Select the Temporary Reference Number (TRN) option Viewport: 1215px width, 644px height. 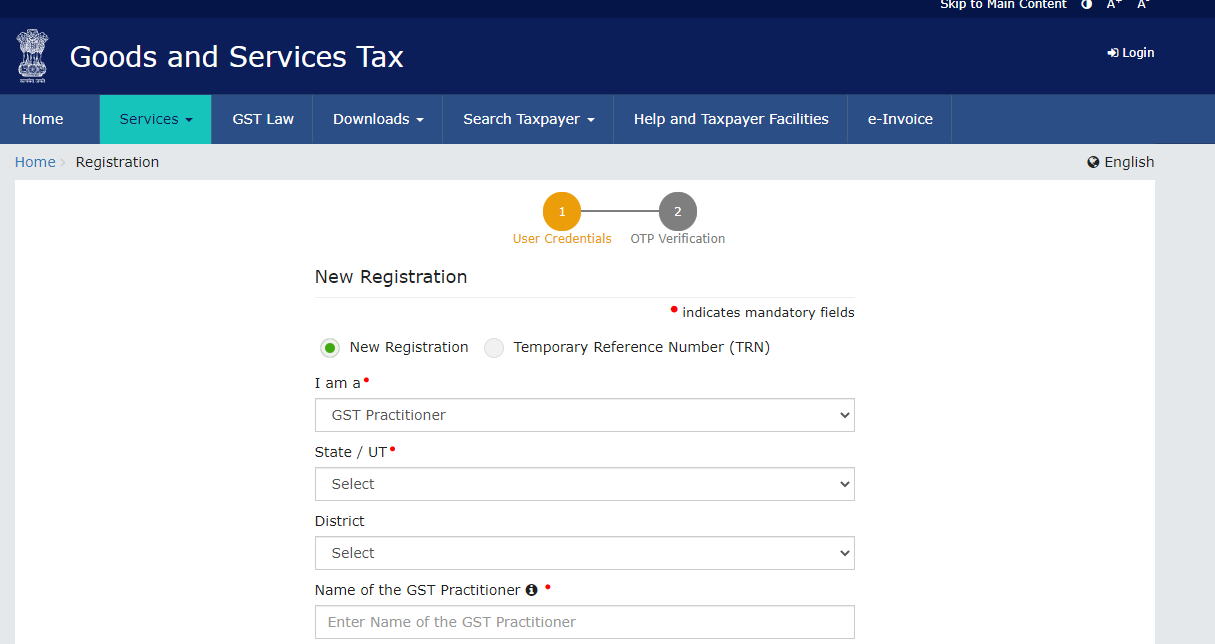[493, 347]
